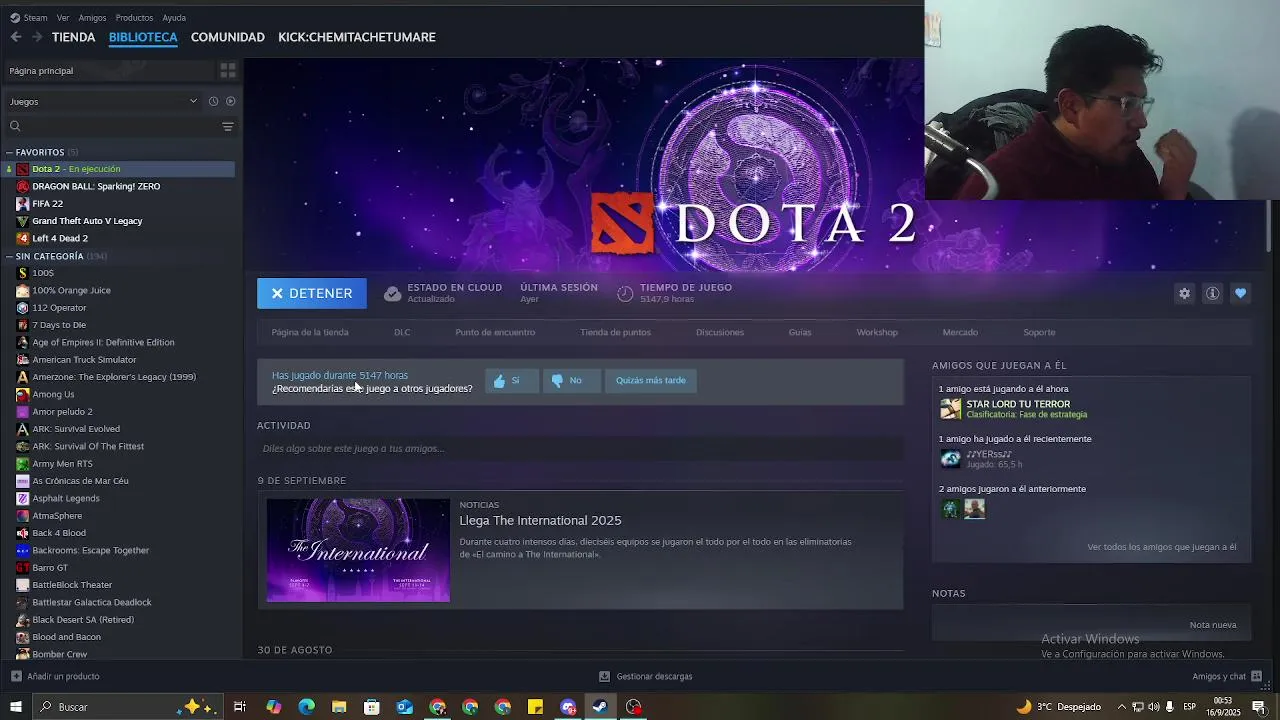Viewport: 1280px width, 720px height.
Task: Open friend ♪♪YERss♪♪ avatar
Action: [950, 458]
